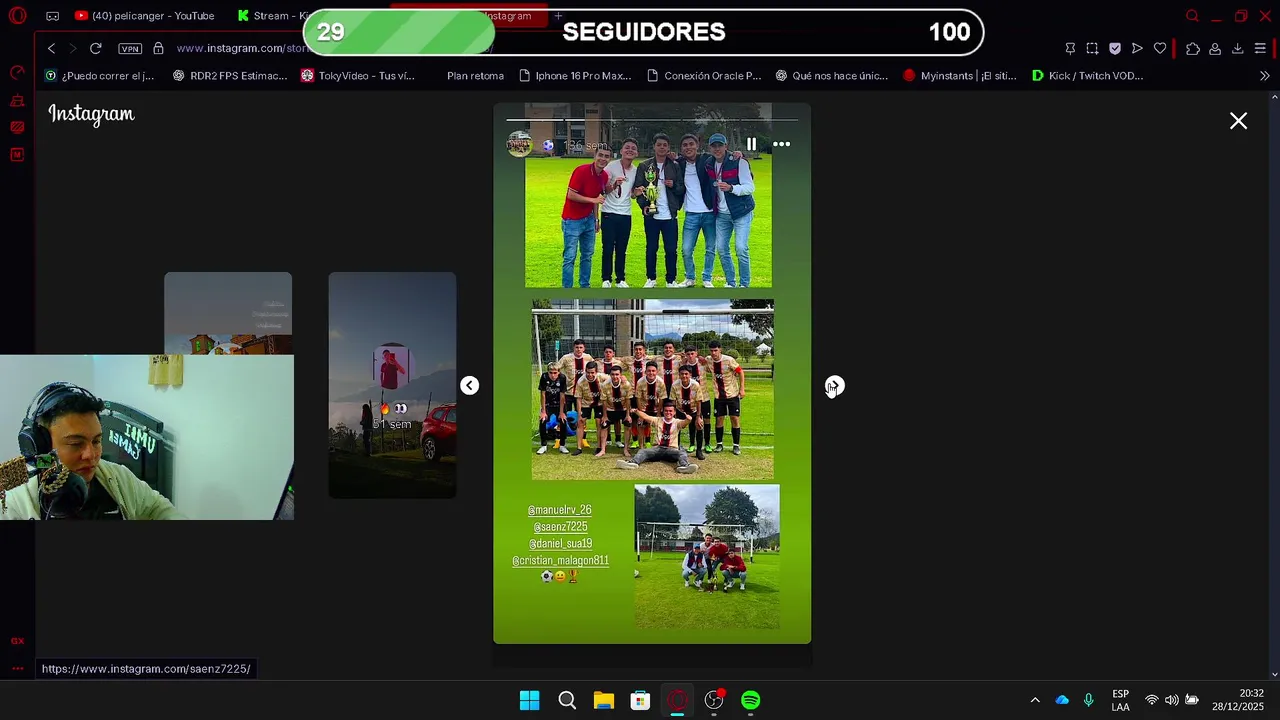The image size is (1280, 720).
Task: Open the ad blocker shield settings
Action: [x=1115, y=48]
